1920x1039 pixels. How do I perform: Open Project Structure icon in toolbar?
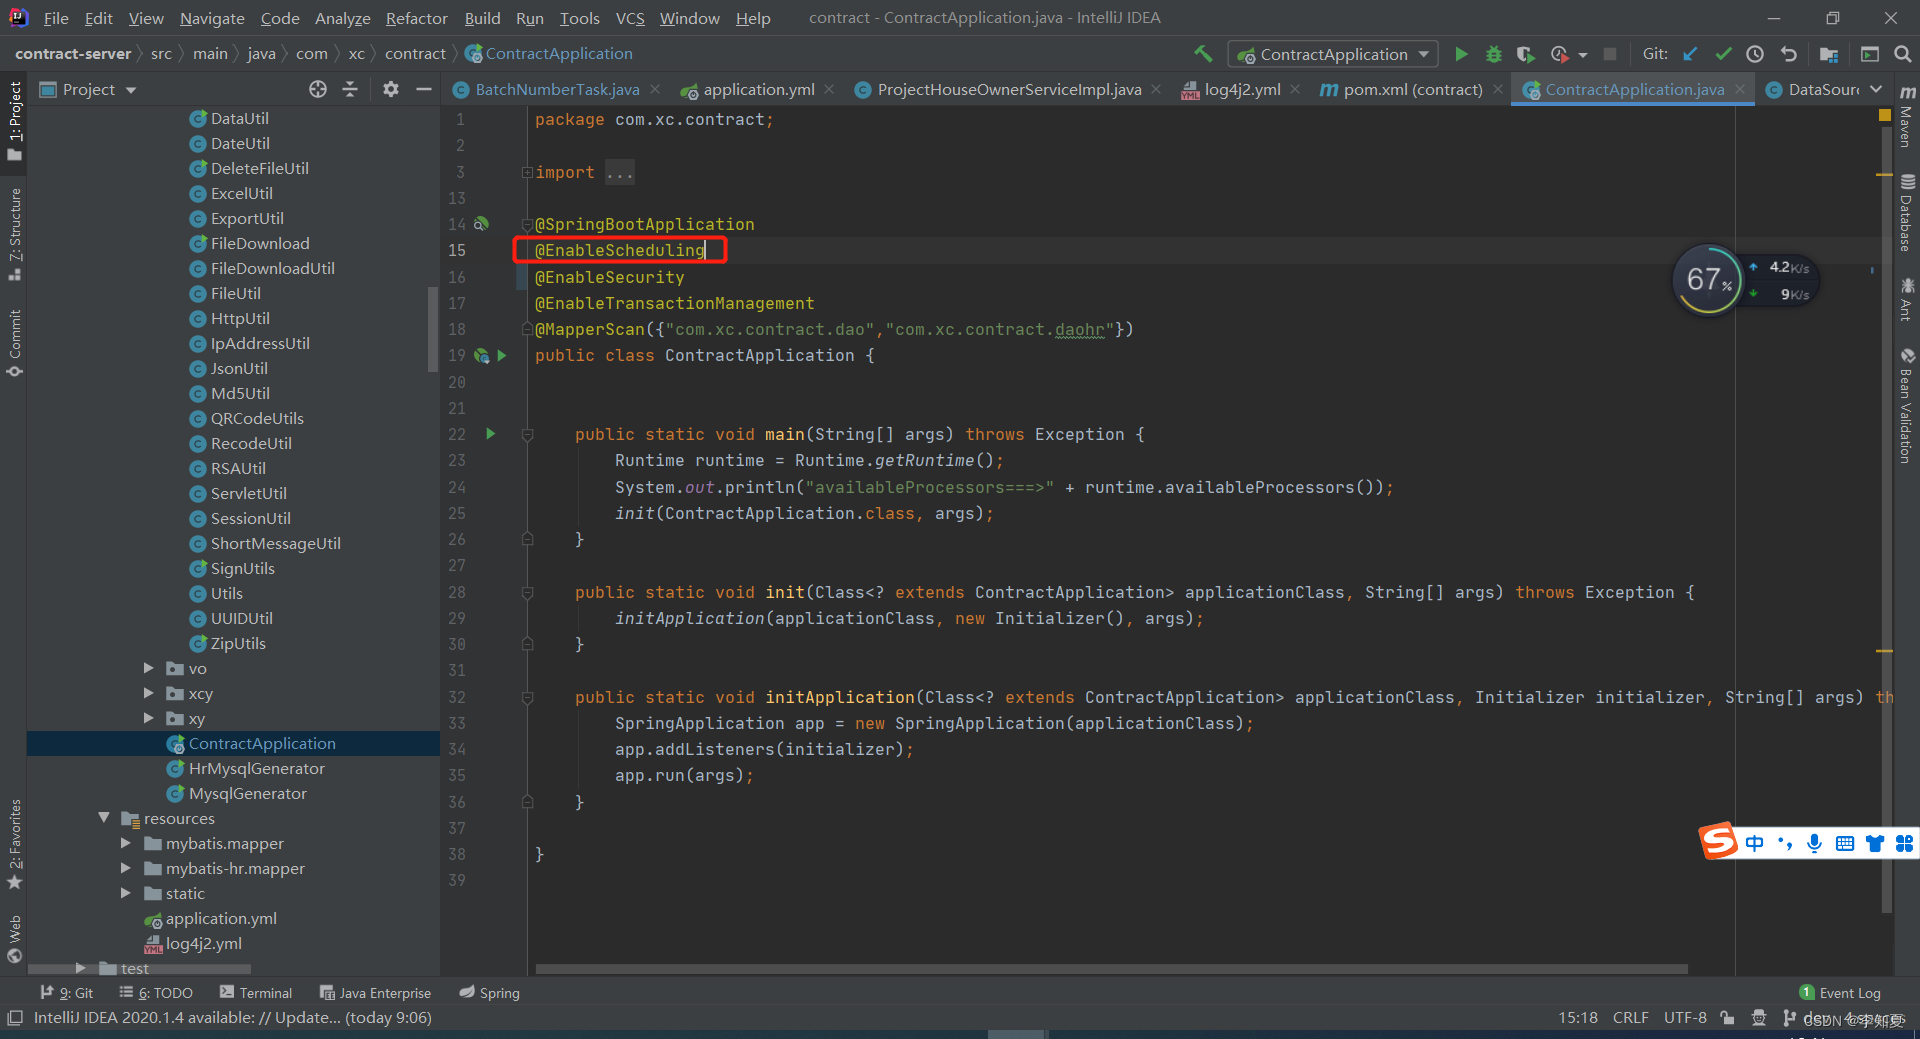(1829, 54)
